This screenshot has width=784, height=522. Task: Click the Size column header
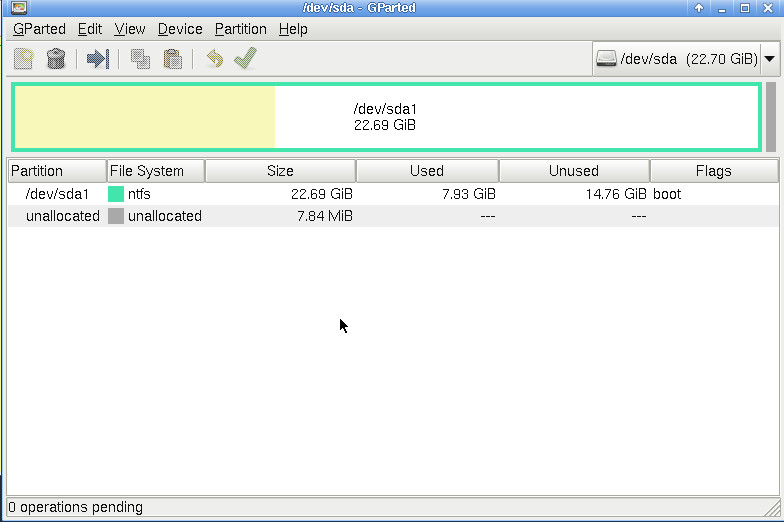pos(280,171)
